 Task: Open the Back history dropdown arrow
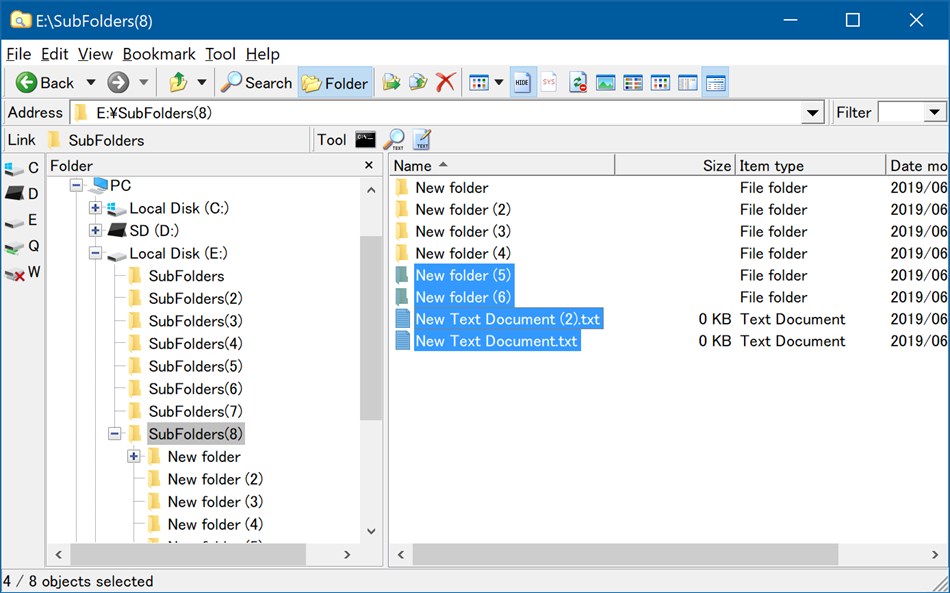91,82
